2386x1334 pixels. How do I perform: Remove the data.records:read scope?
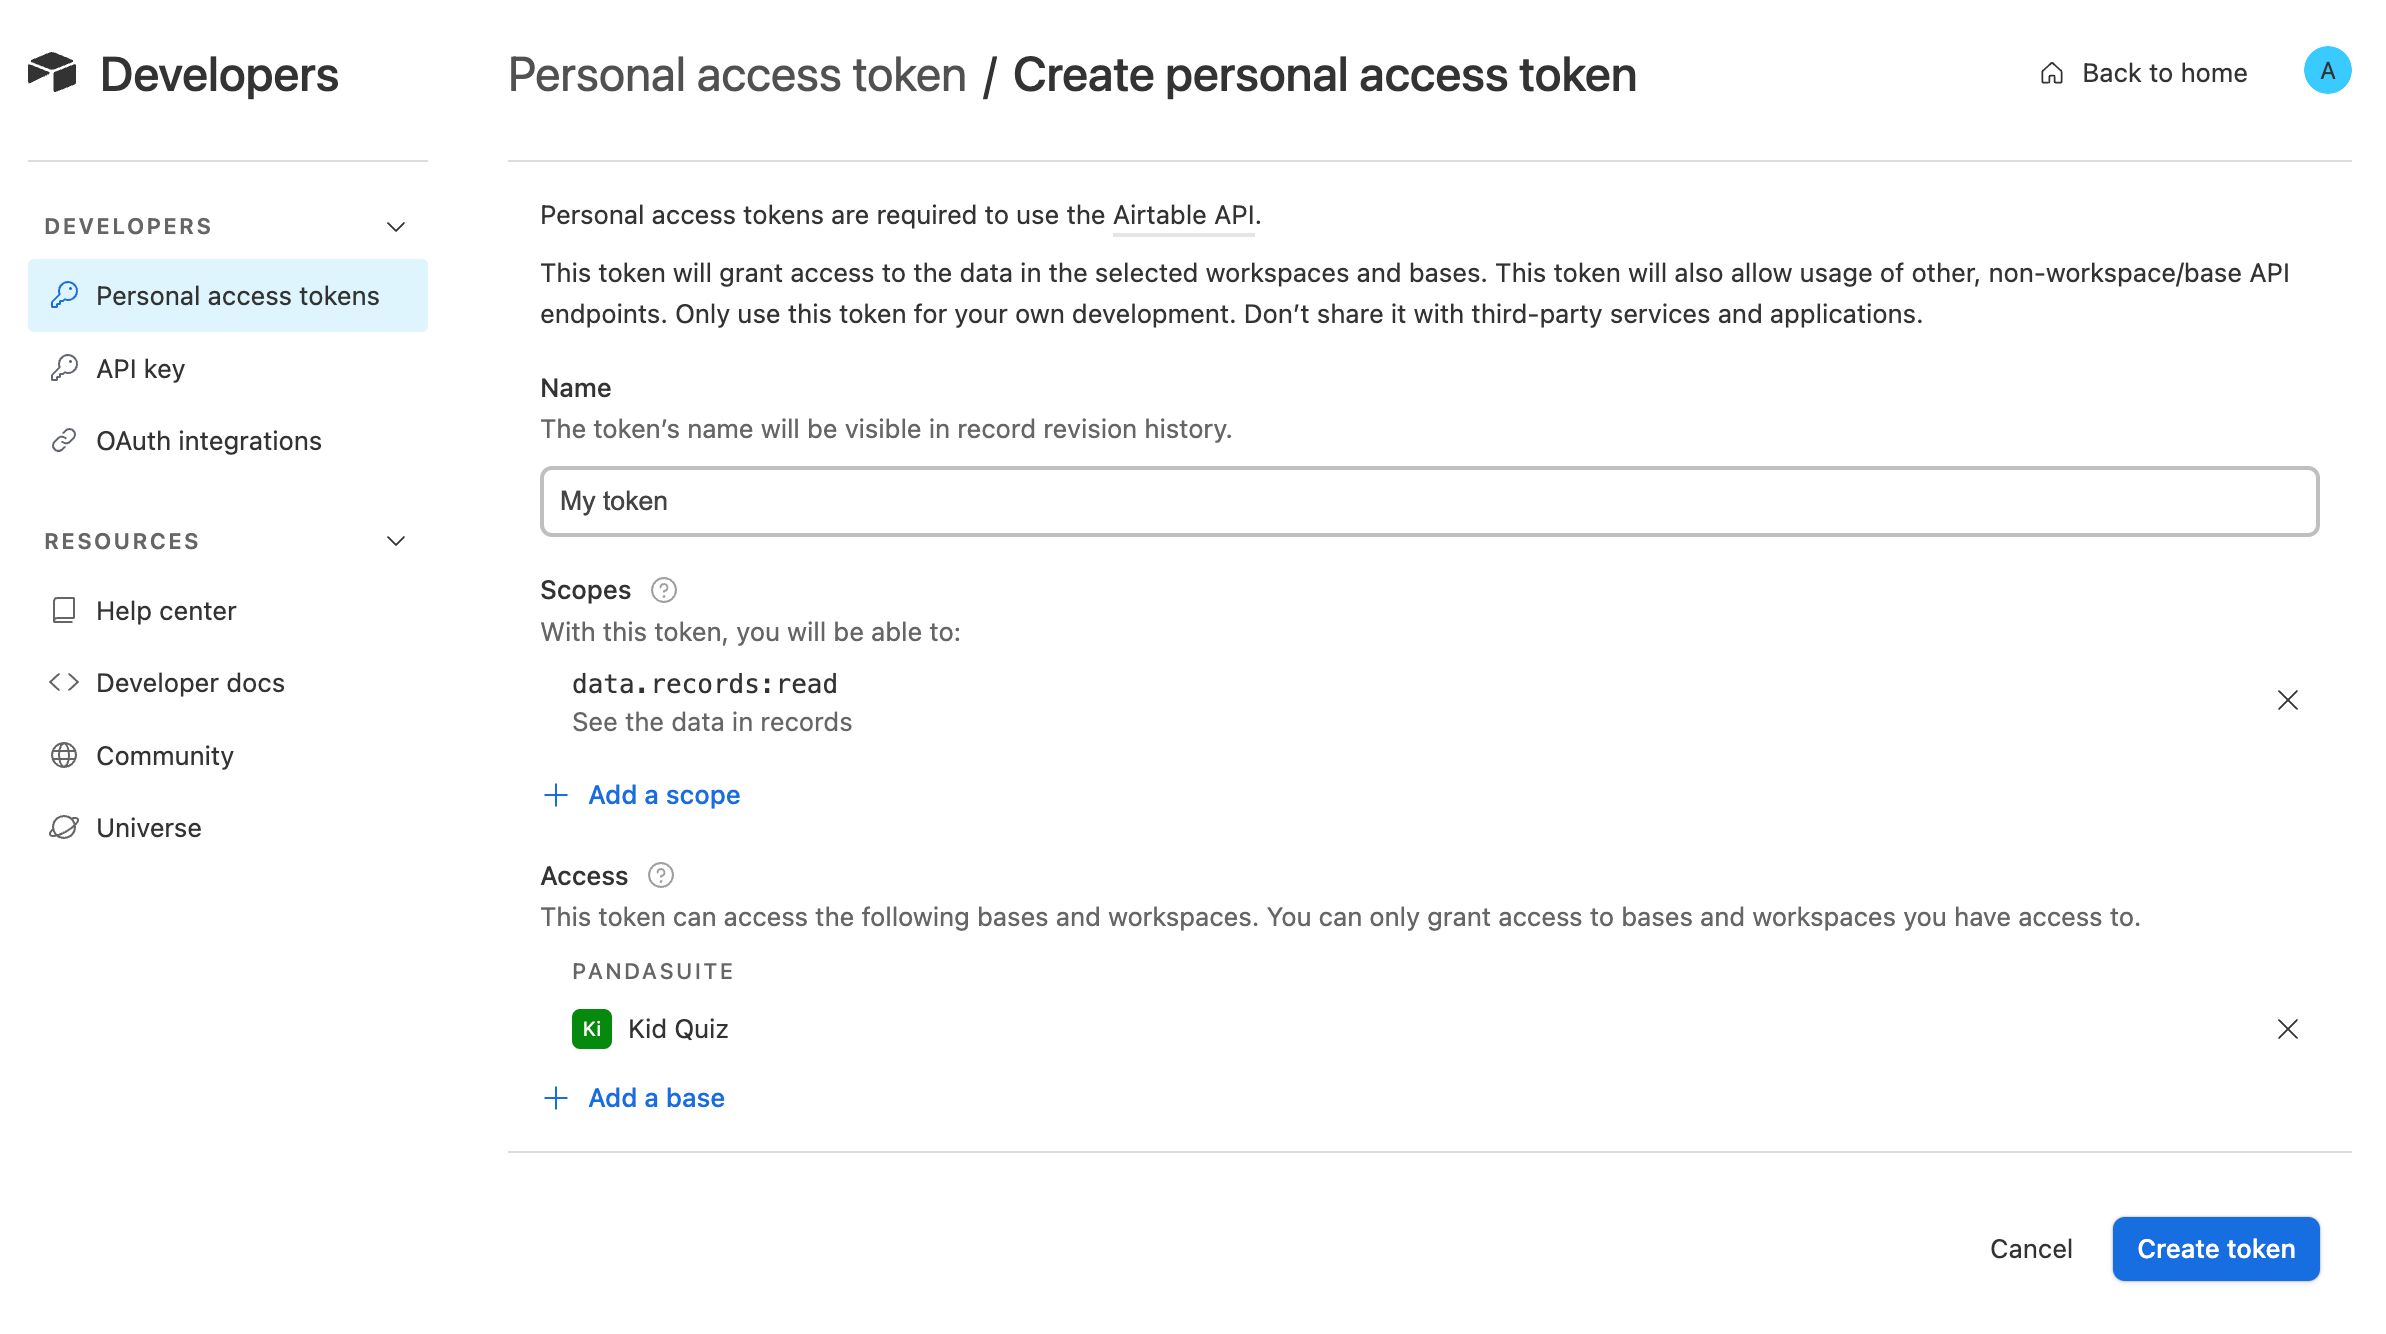click(2288, 700)
